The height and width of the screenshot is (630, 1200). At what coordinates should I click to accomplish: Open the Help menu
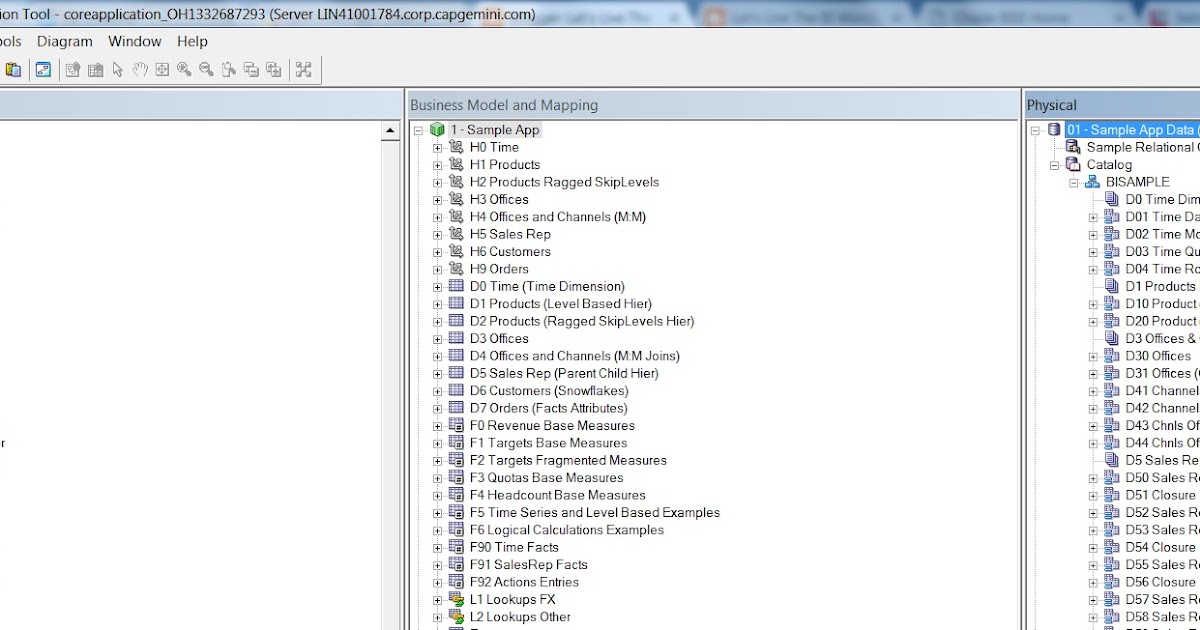(x=192, y=41)
